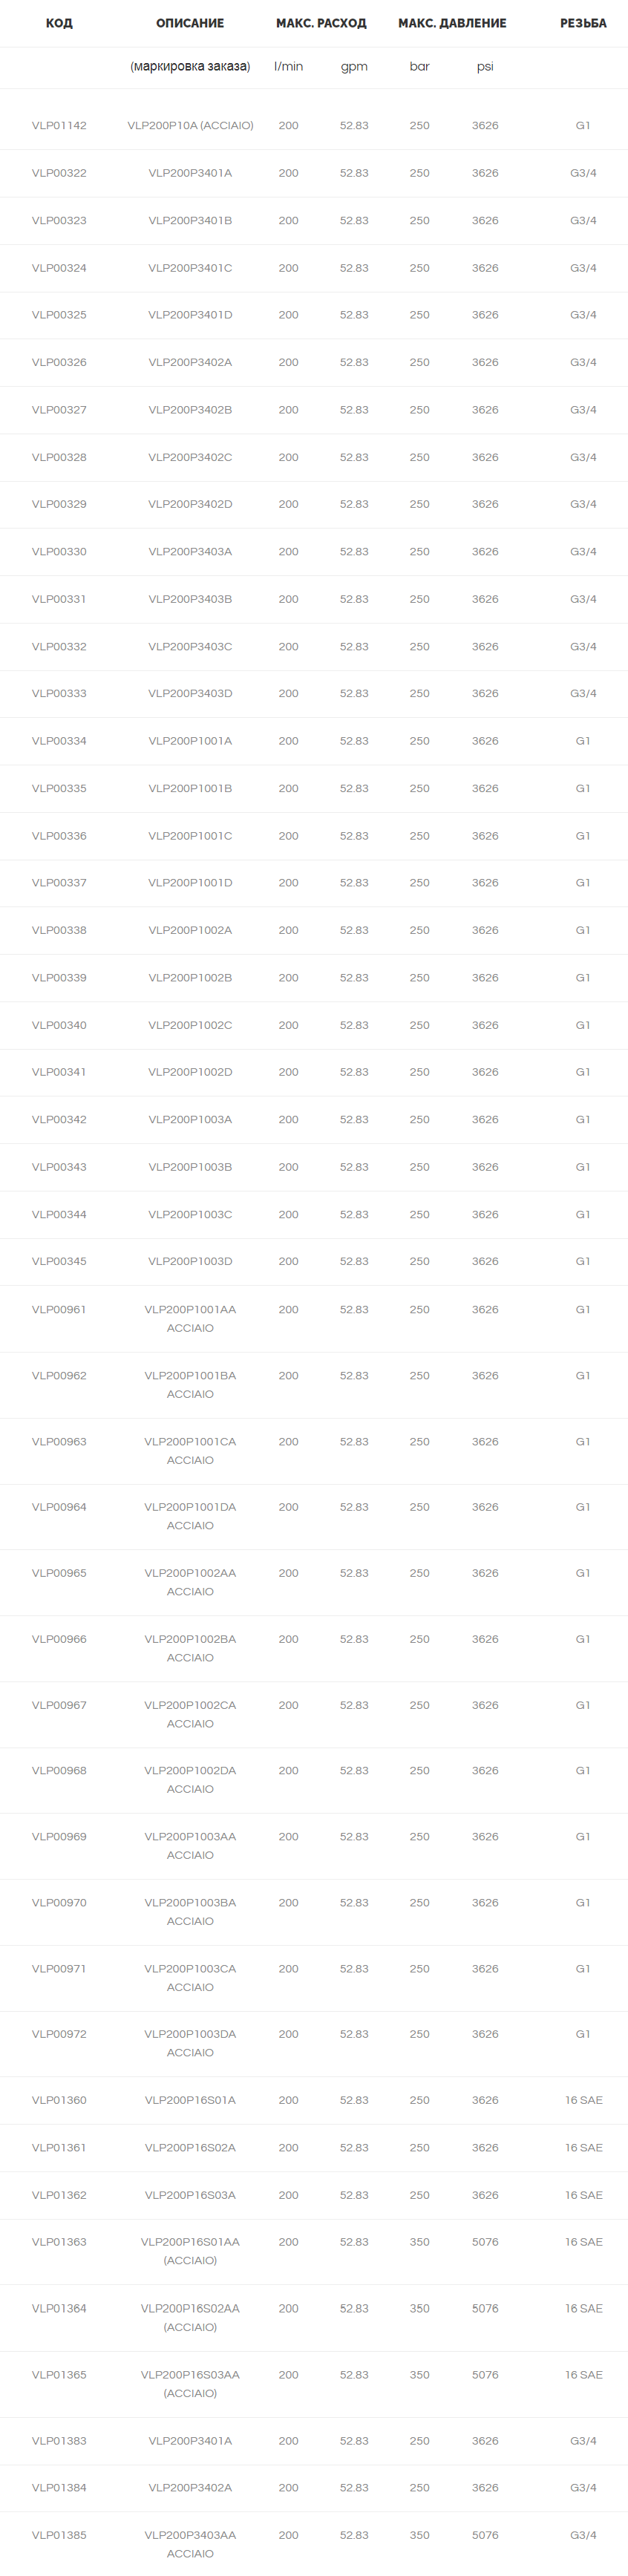Select code VLP00968
The image size is (628, 2576).
click(59, 1770)
